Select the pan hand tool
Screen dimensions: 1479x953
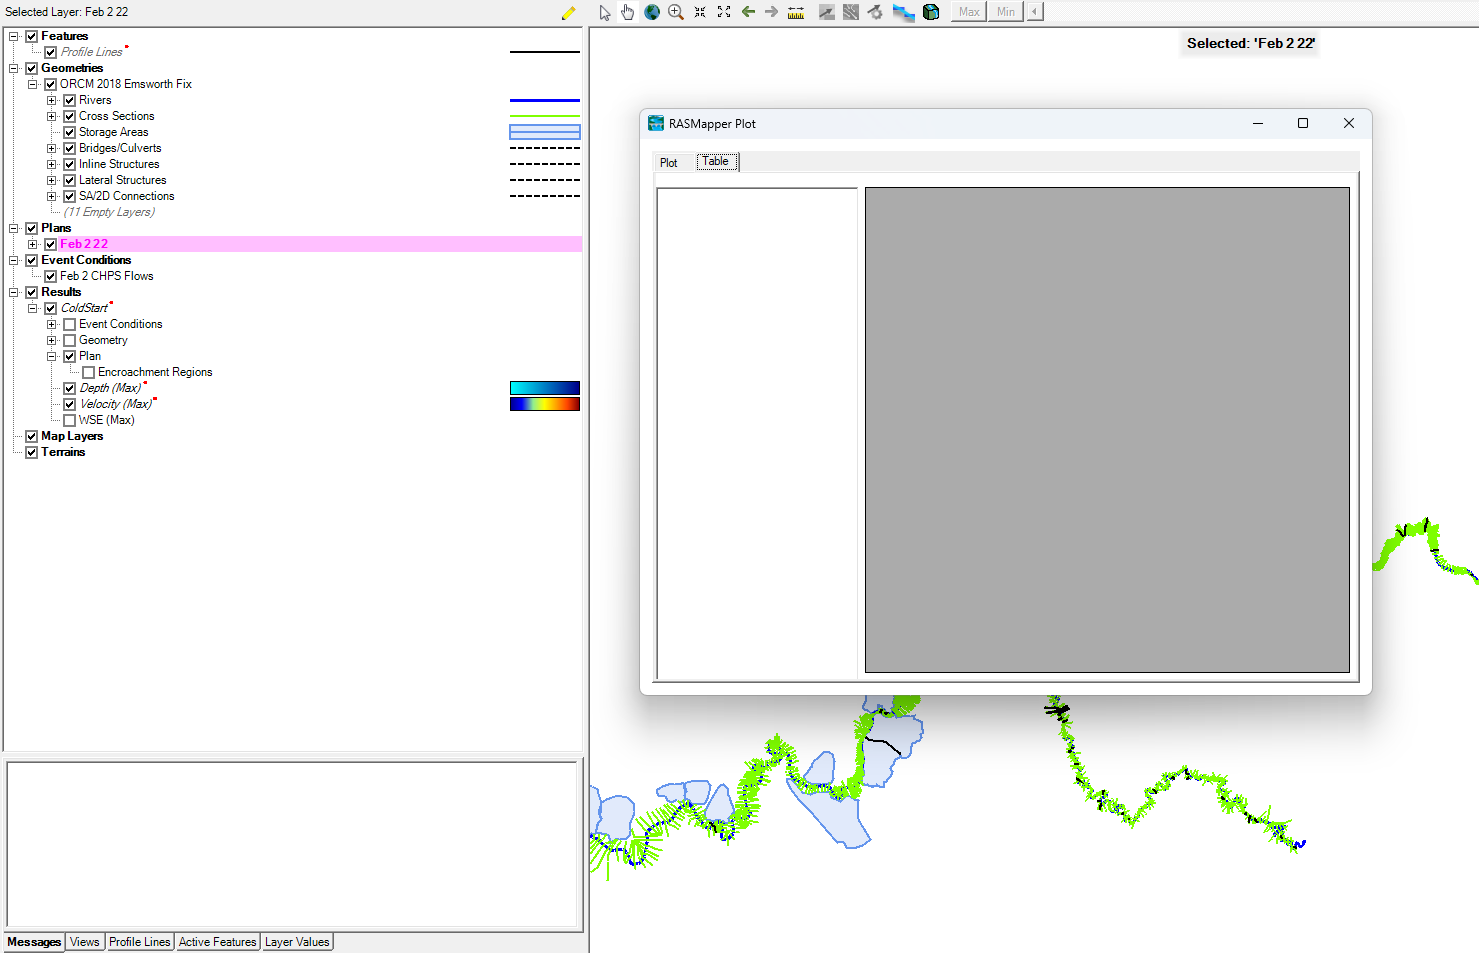(x=627, y=12)
